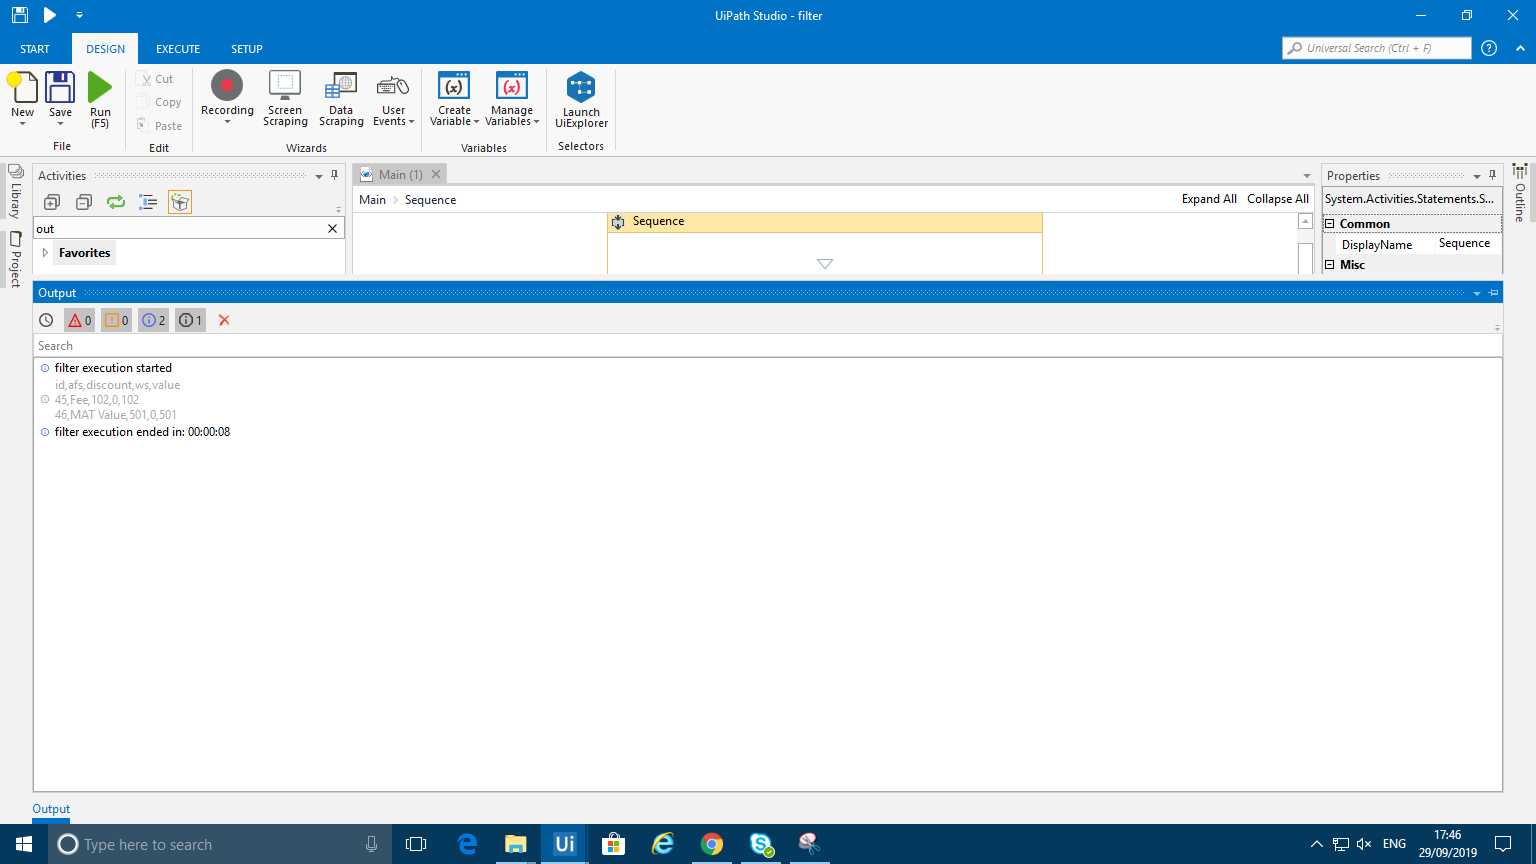The image size is (1536, 864).
Task: Launch the Screen Scraping wizard
Action: (x=285, y=99)
